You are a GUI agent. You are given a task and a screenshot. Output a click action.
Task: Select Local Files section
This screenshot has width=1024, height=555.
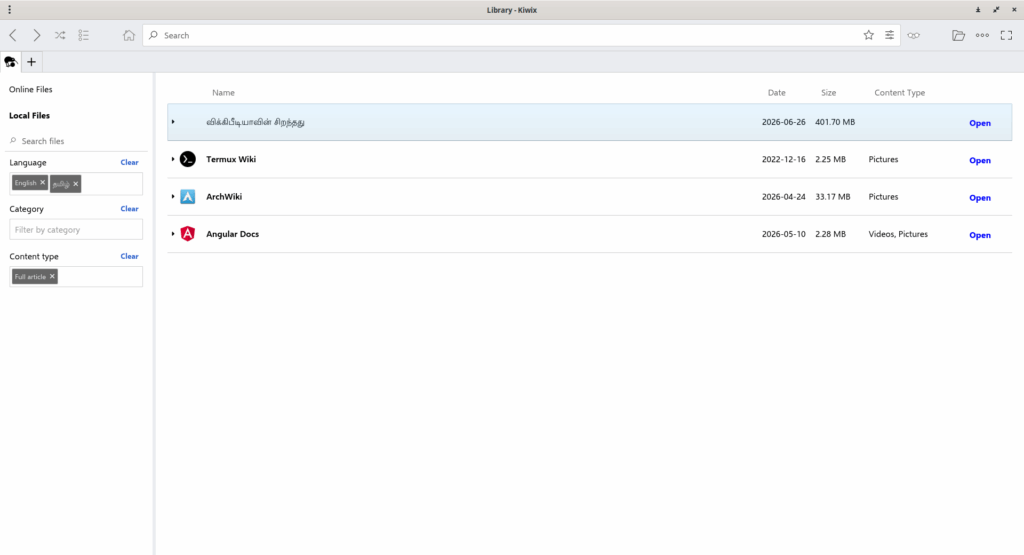tap(29, 116)
